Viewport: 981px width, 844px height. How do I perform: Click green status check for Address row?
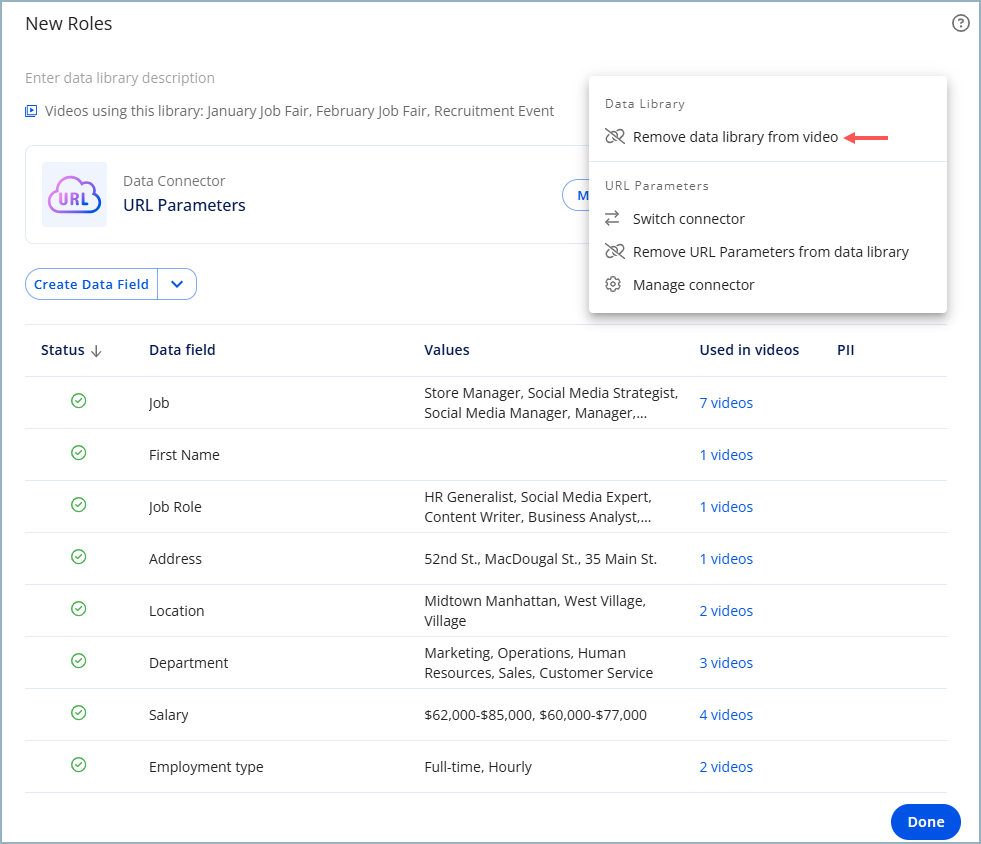pyautogui.click(x=78, y=556)
